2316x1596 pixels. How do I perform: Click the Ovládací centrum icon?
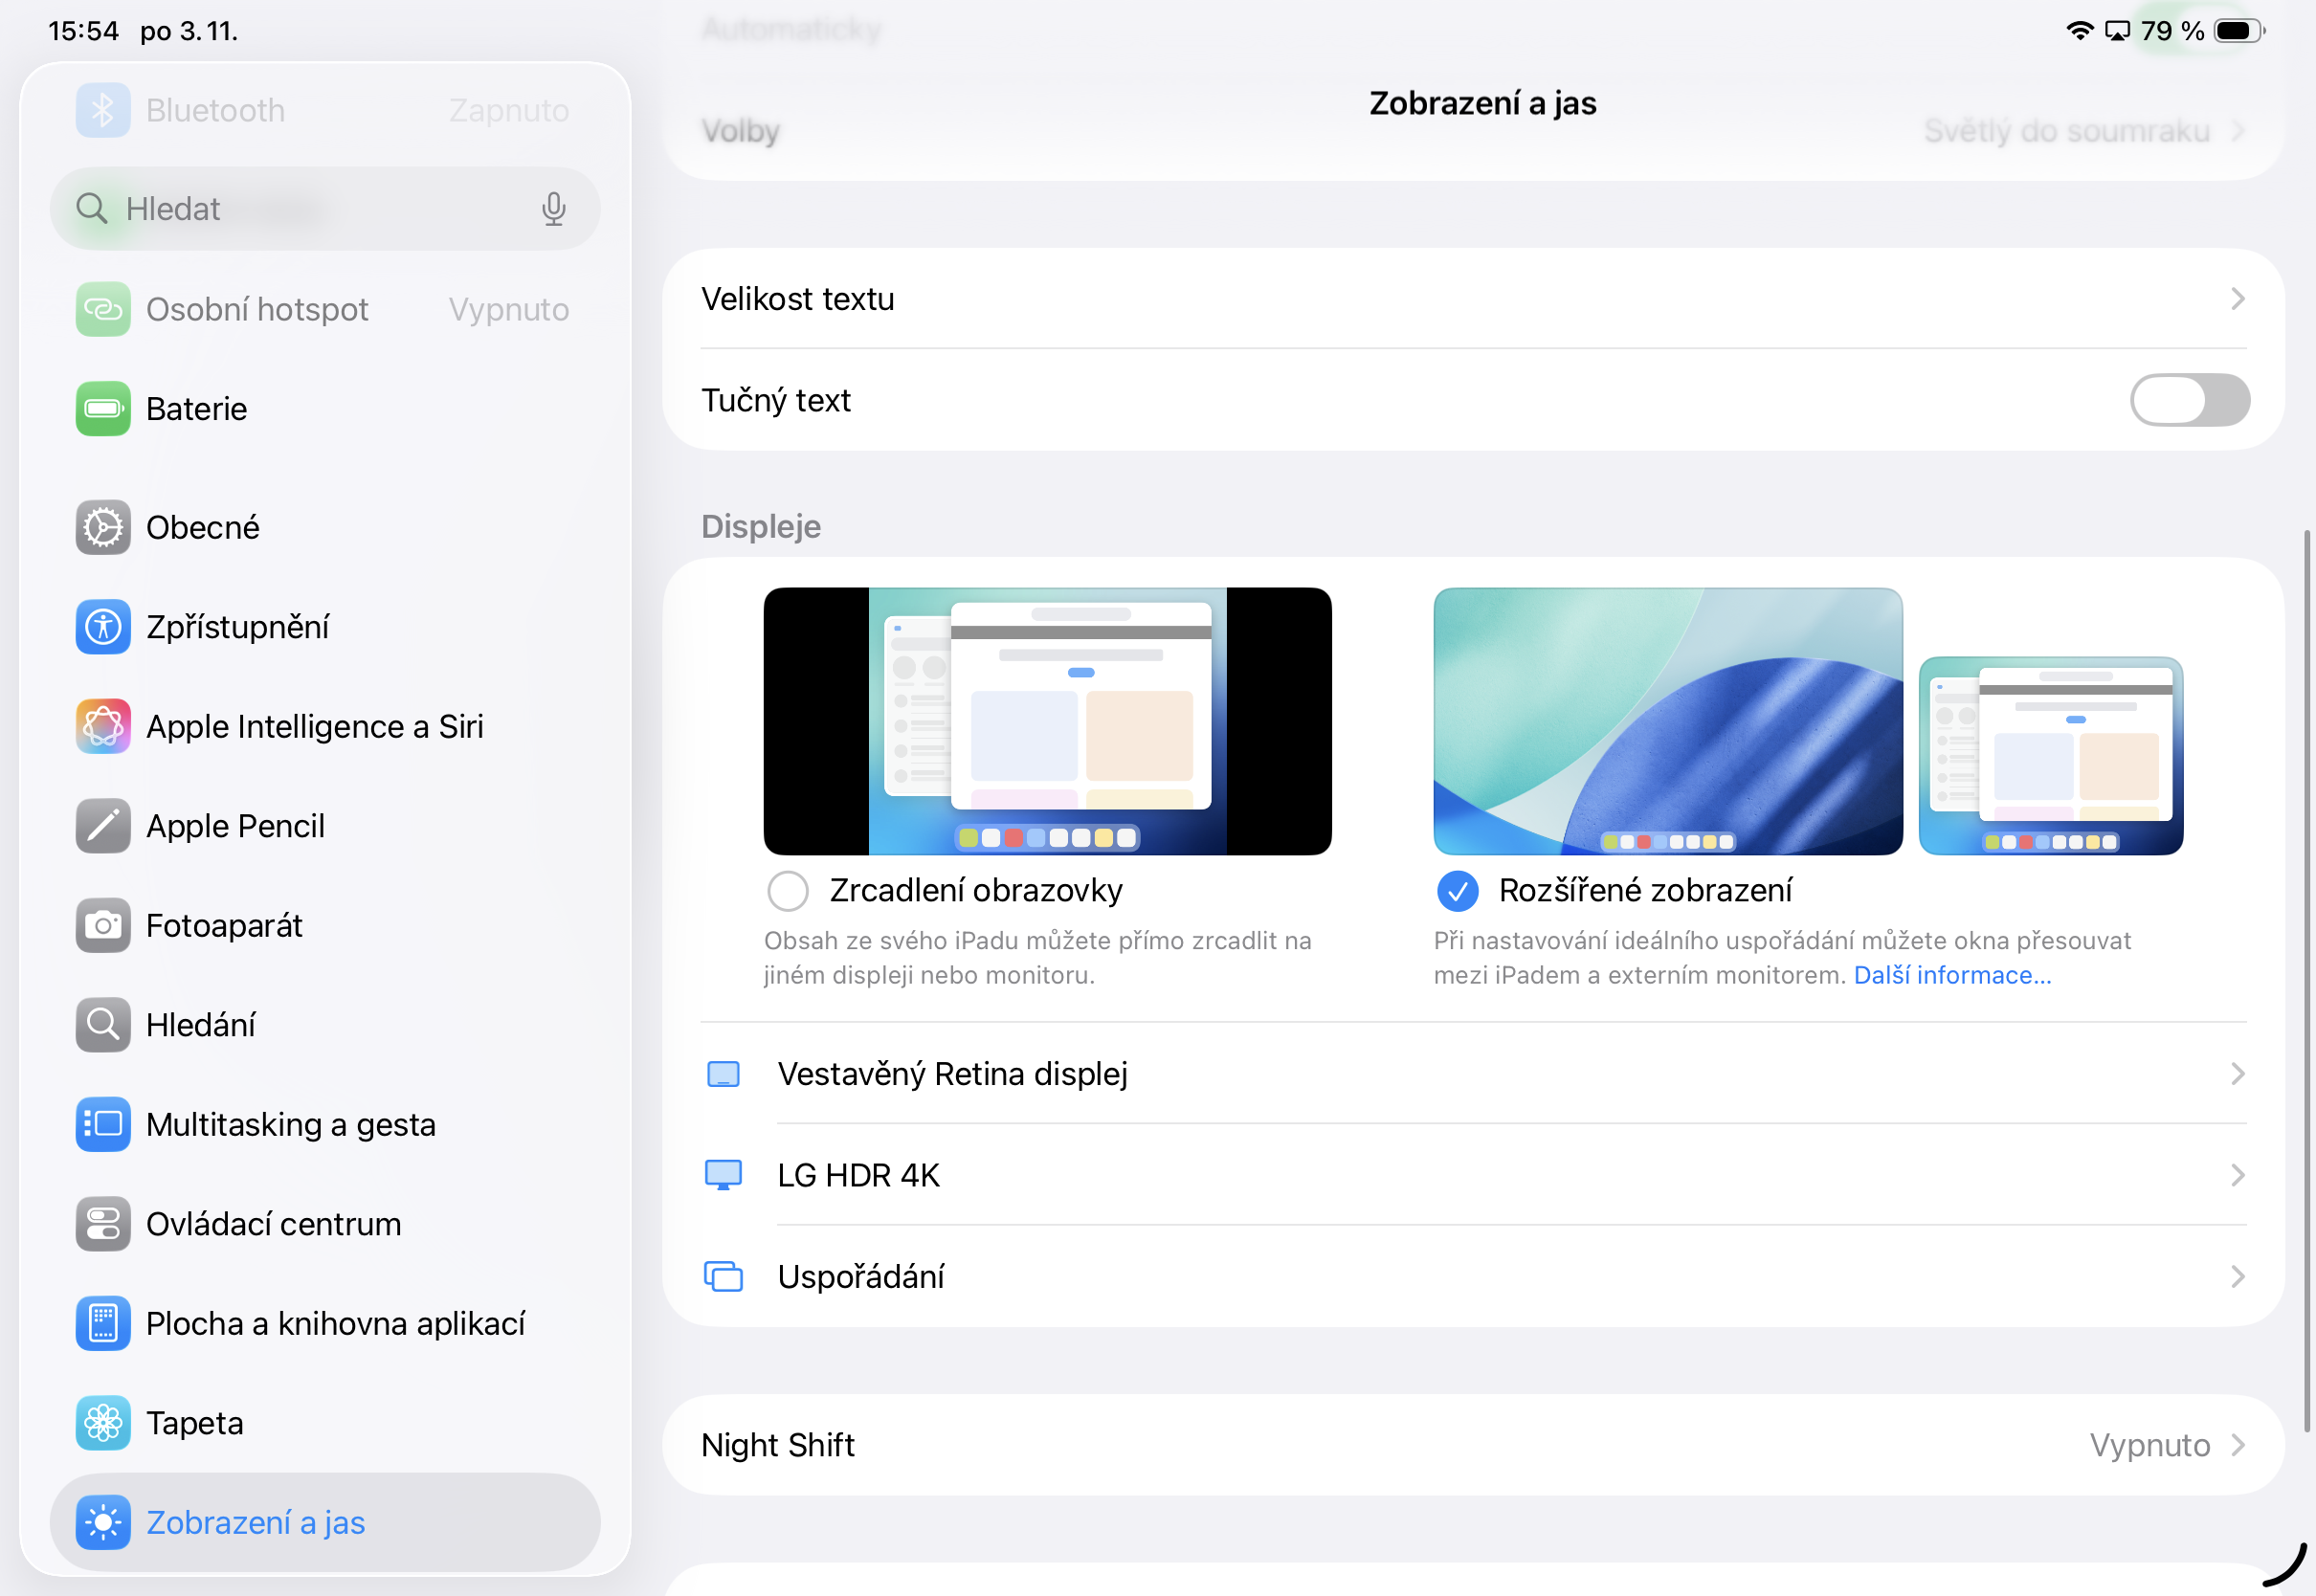click(103, 1224)
